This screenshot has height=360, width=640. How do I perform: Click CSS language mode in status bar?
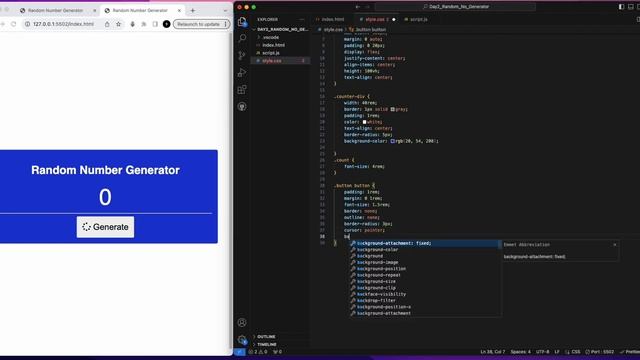[x=576, y=352]
